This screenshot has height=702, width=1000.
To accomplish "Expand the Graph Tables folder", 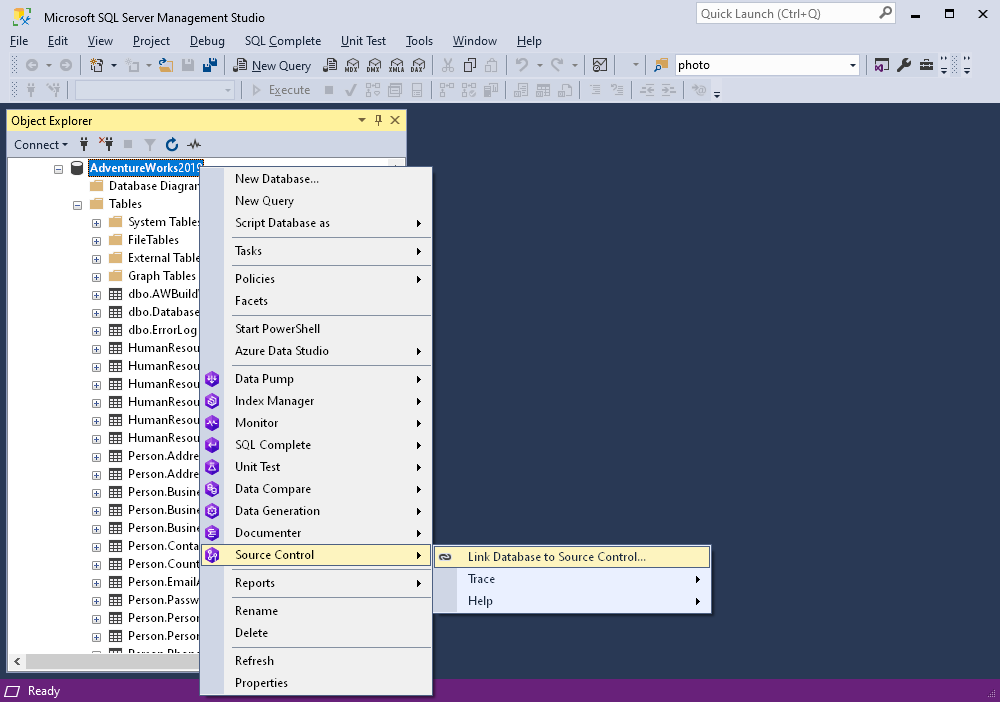I will coord(96,277).
